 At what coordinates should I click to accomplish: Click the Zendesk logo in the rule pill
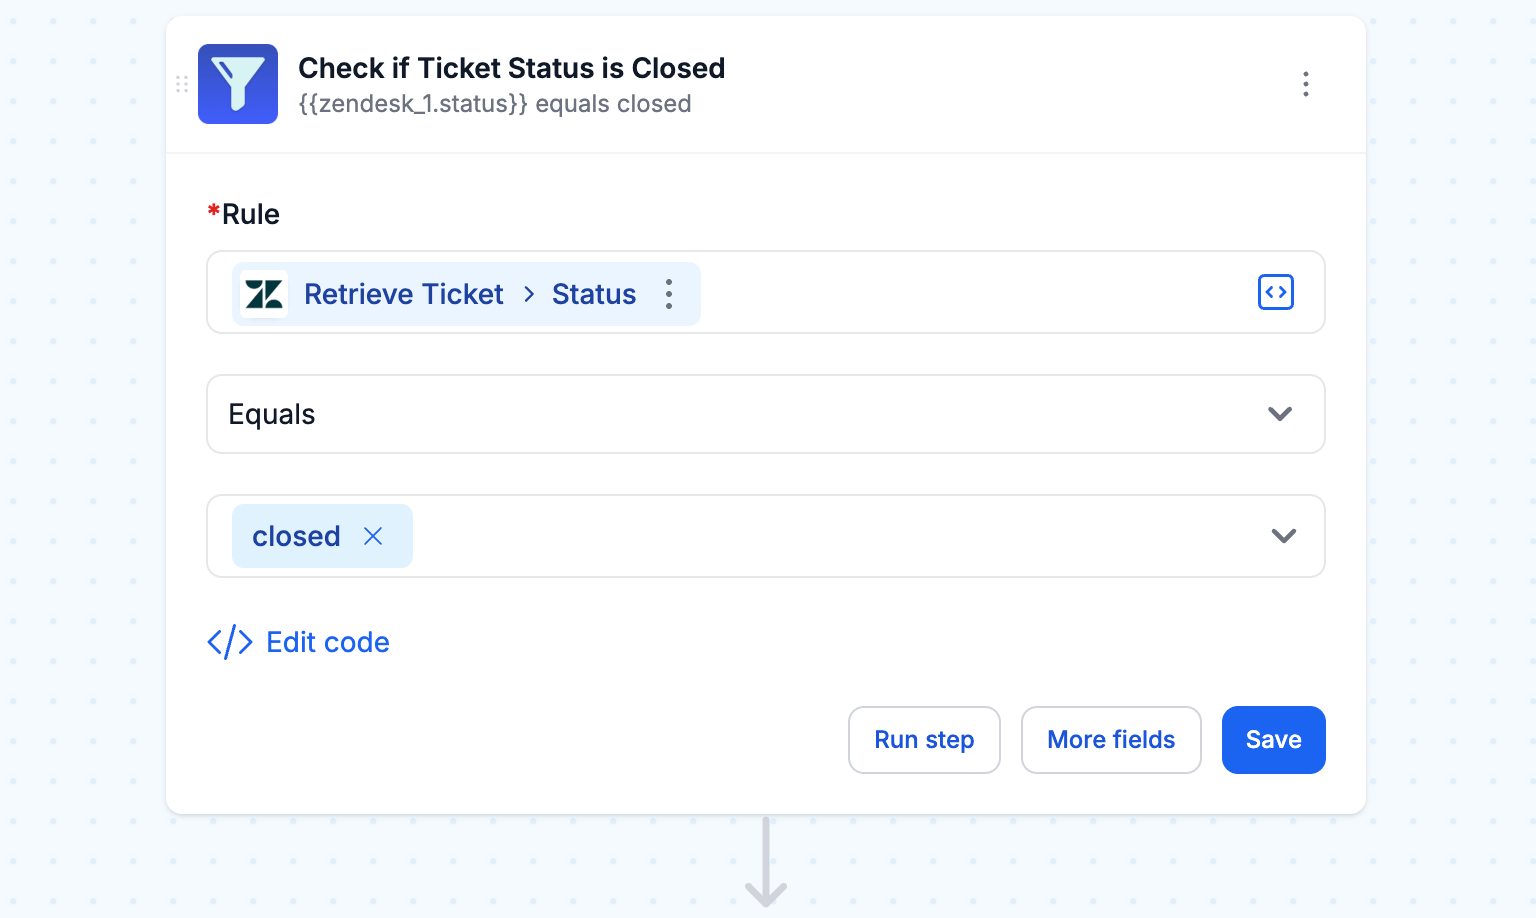265,294
